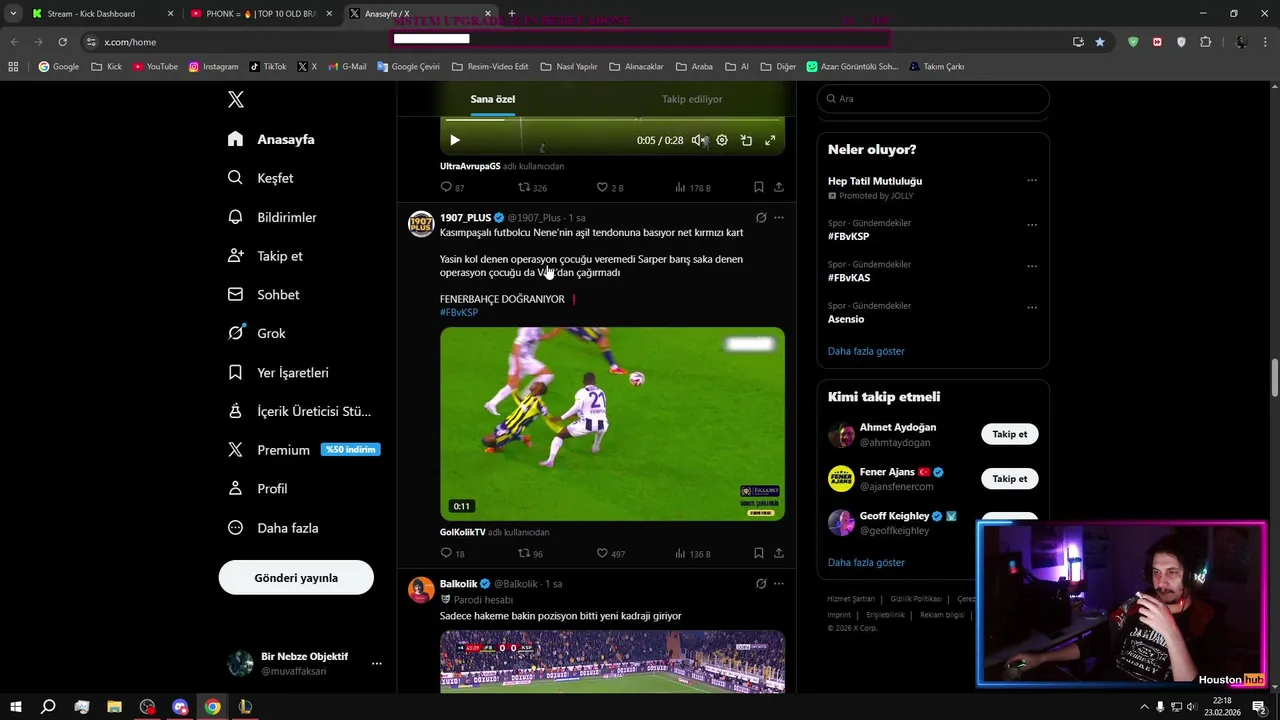This screenshot has width=1280, height=720.
Task: Bookmark the UltraAvrupaGS video post
Action: point(759,187)
